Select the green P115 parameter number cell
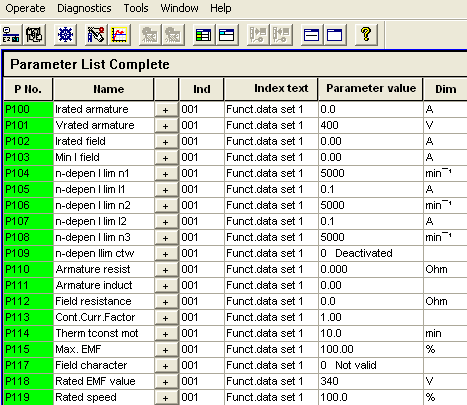This screenshot has height=405, width=467. point(28,349)
